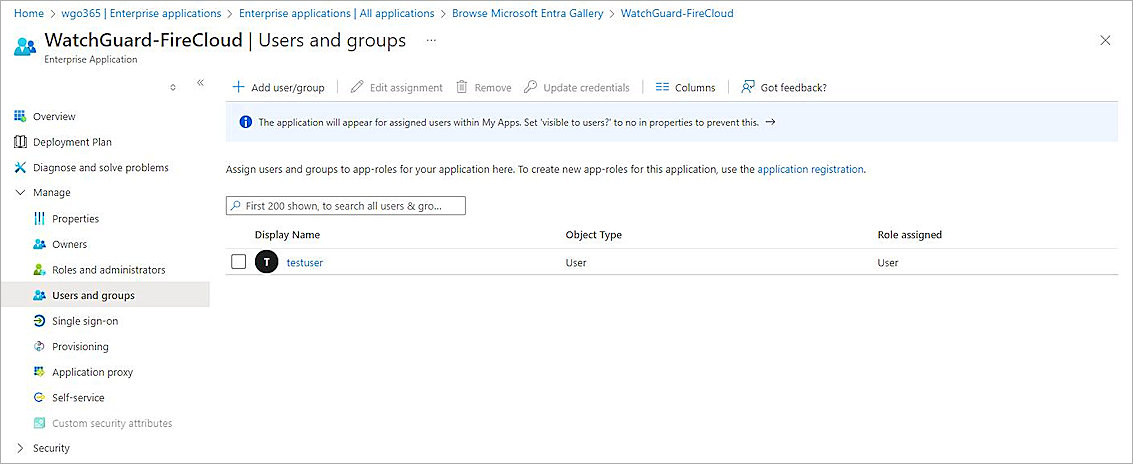The height and width of the screenshot is (464, 1133).
Task: Open Provisioning page
Action: click(80, 347)
